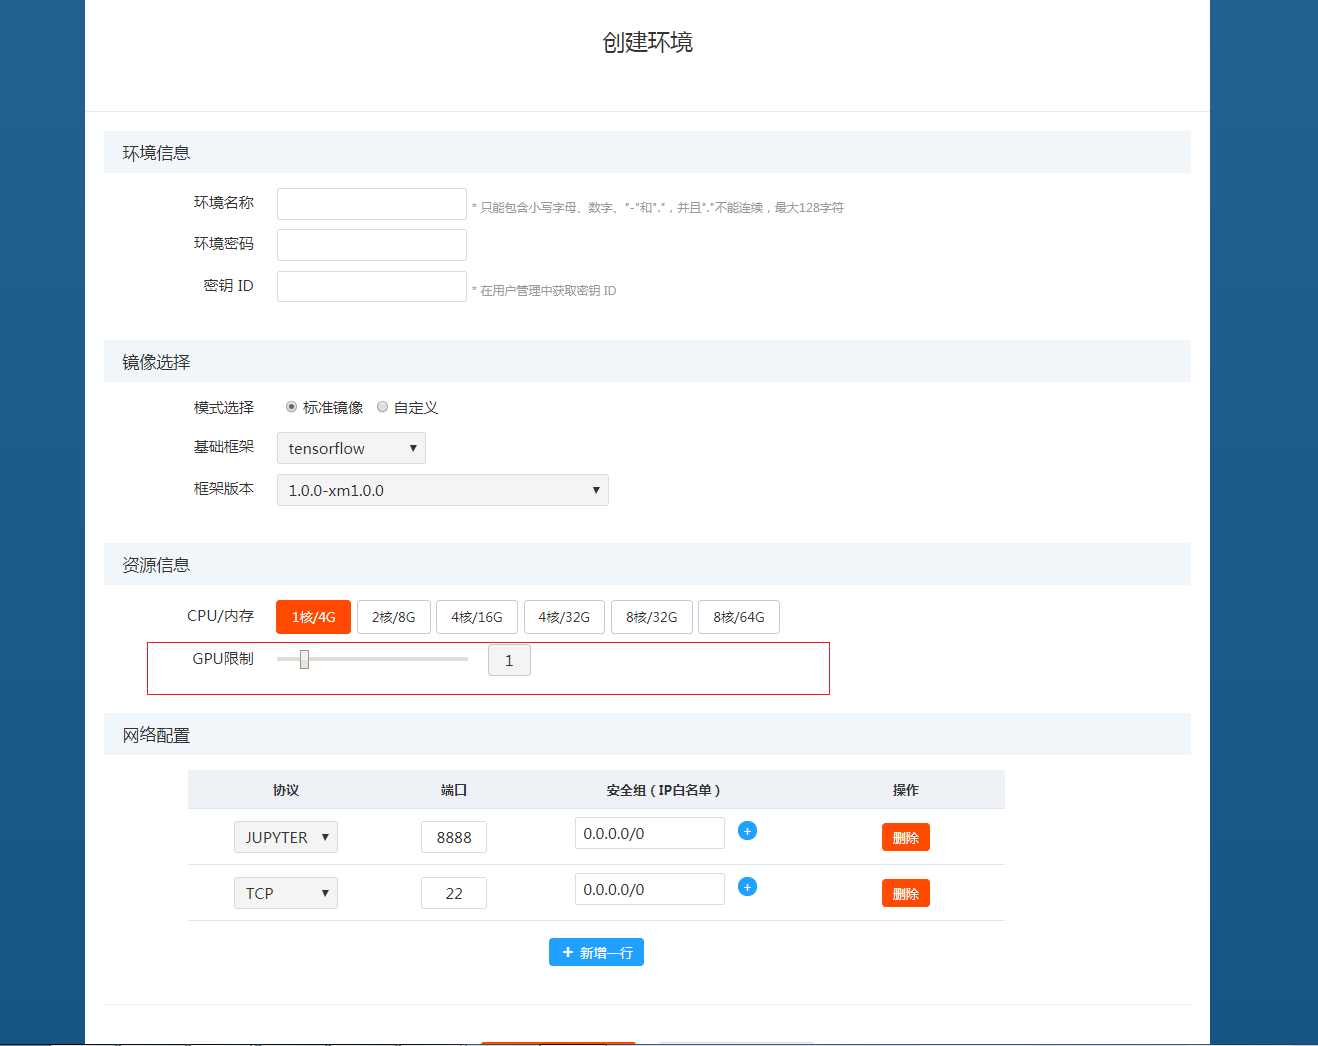Image resolution: width=1318 pixels, height=1046 pixels.
Task: Select the 标准镜像 radio option
Action: click(x=291, y=407)
